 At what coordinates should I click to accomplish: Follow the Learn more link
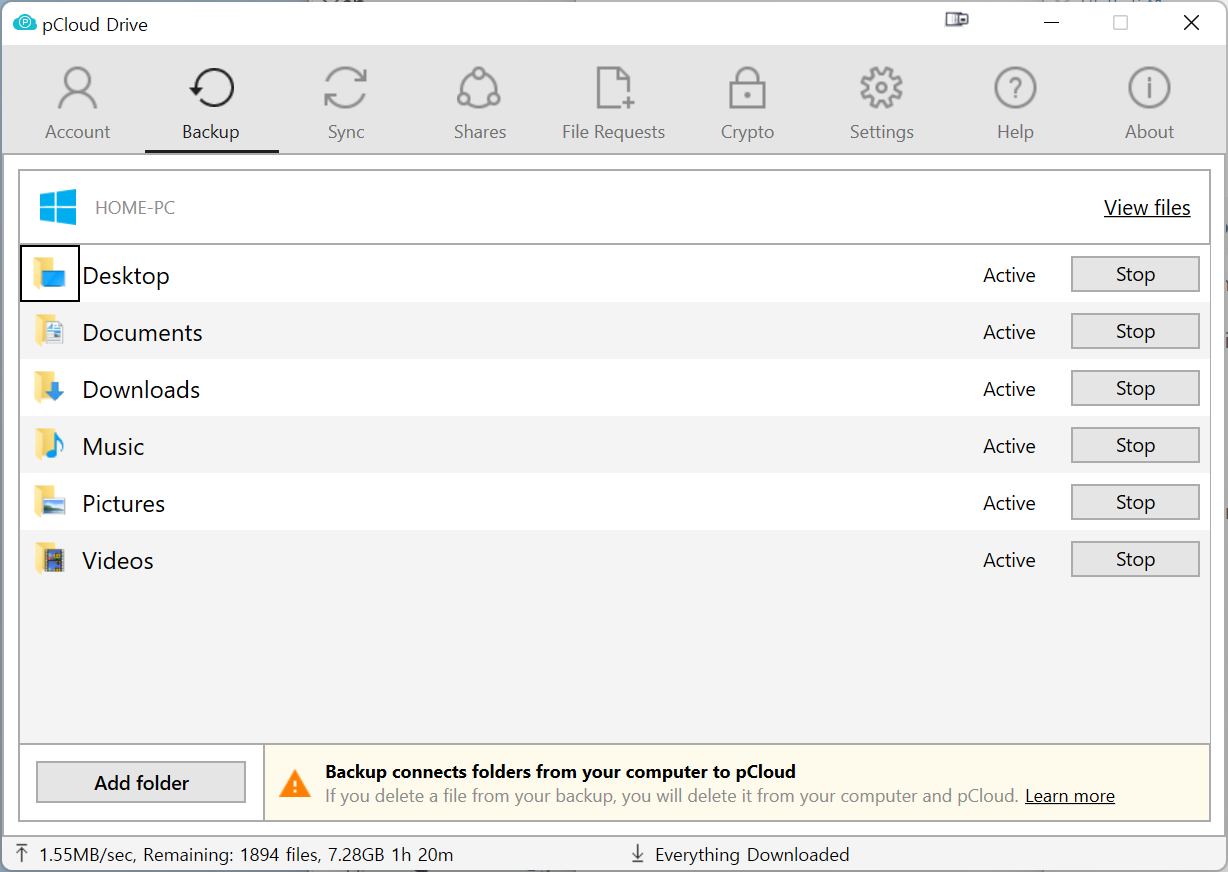(x=1070, y=796)
